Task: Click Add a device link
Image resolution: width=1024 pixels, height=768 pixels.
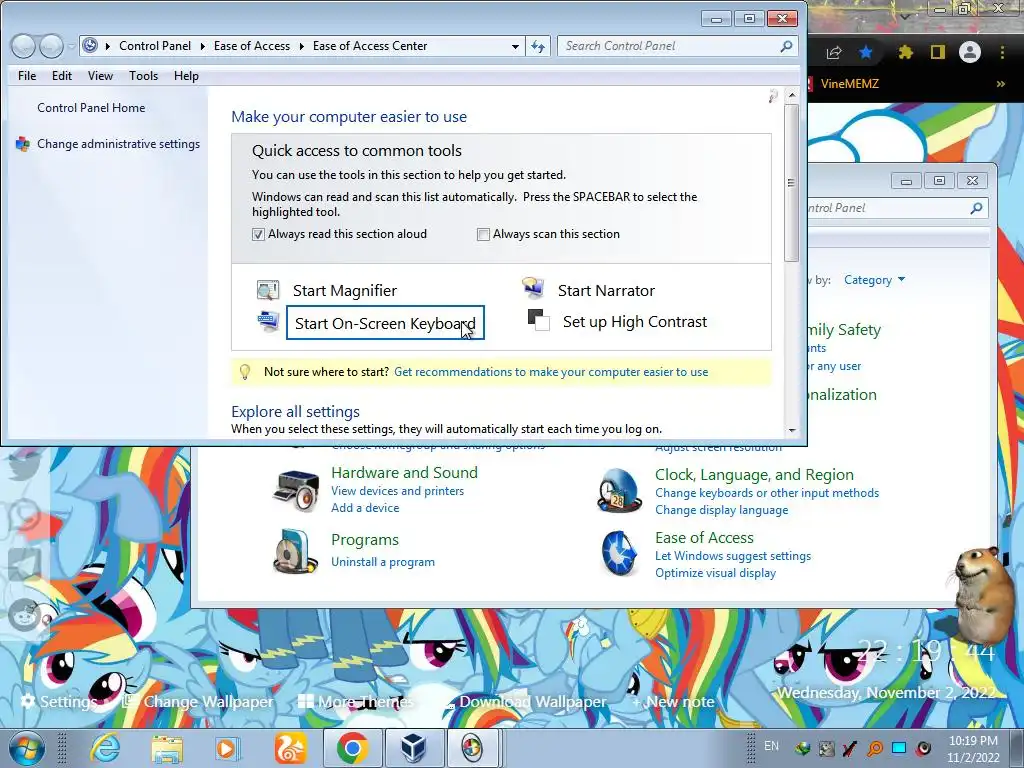Action: pyautogui.click(x=365, y=507)
